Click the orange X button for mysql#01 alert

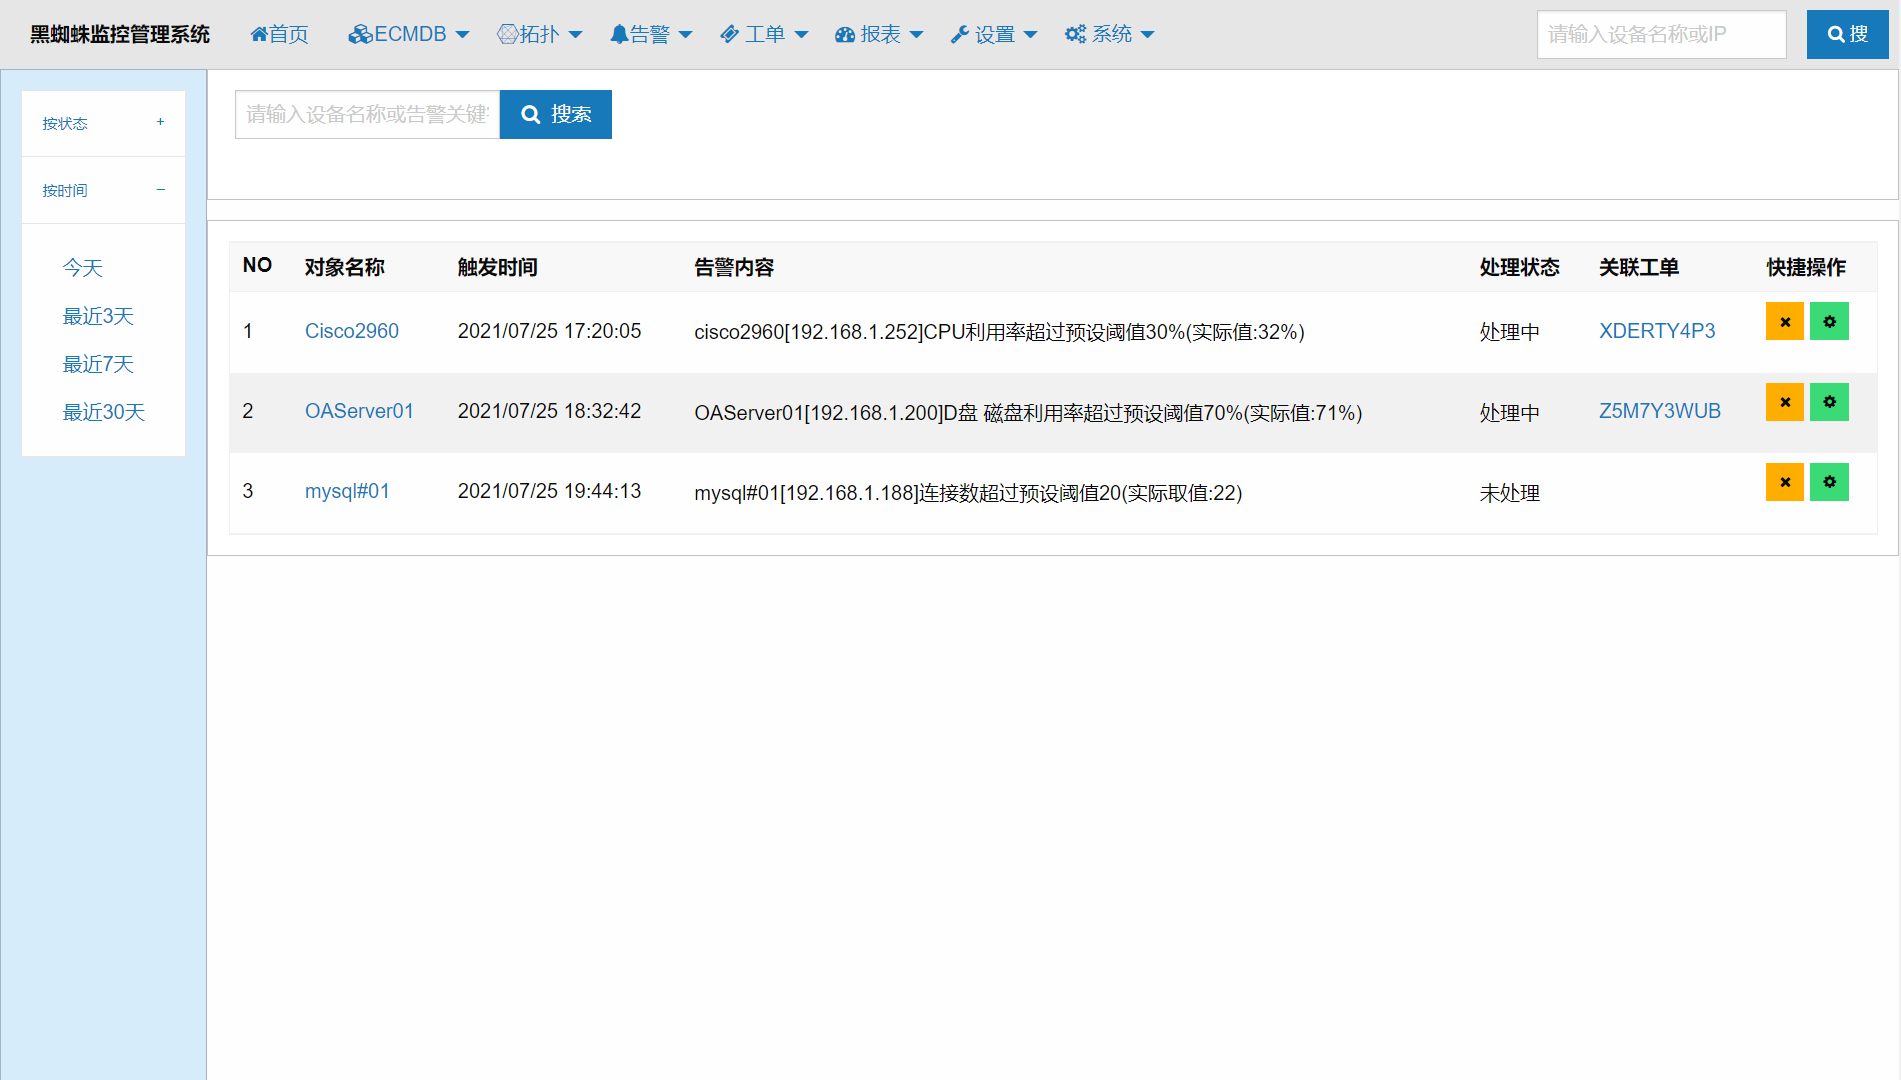1784,482
